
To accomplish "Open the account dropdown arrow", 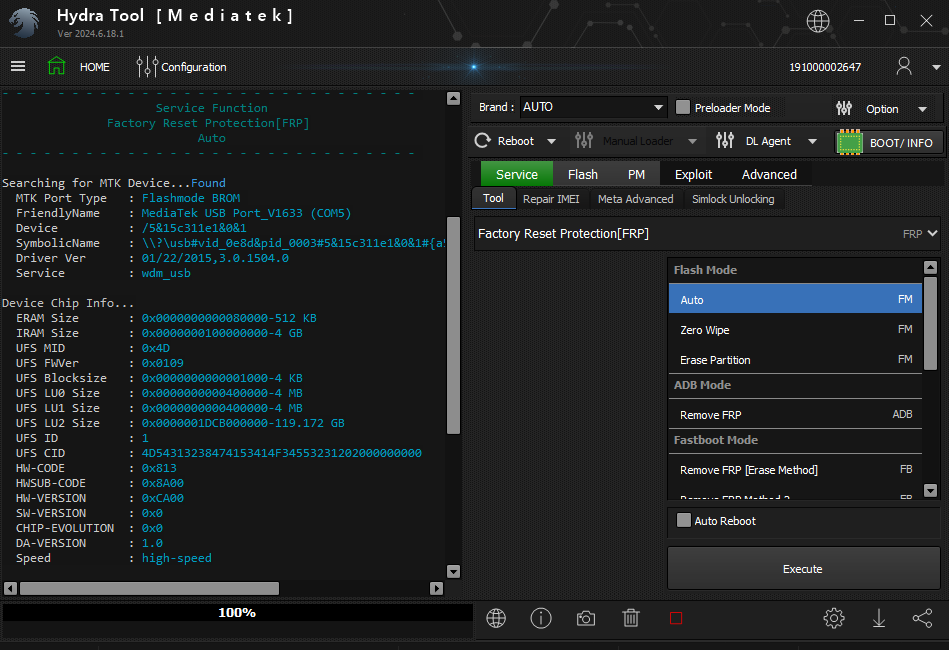I will click(x=936, y=67).
